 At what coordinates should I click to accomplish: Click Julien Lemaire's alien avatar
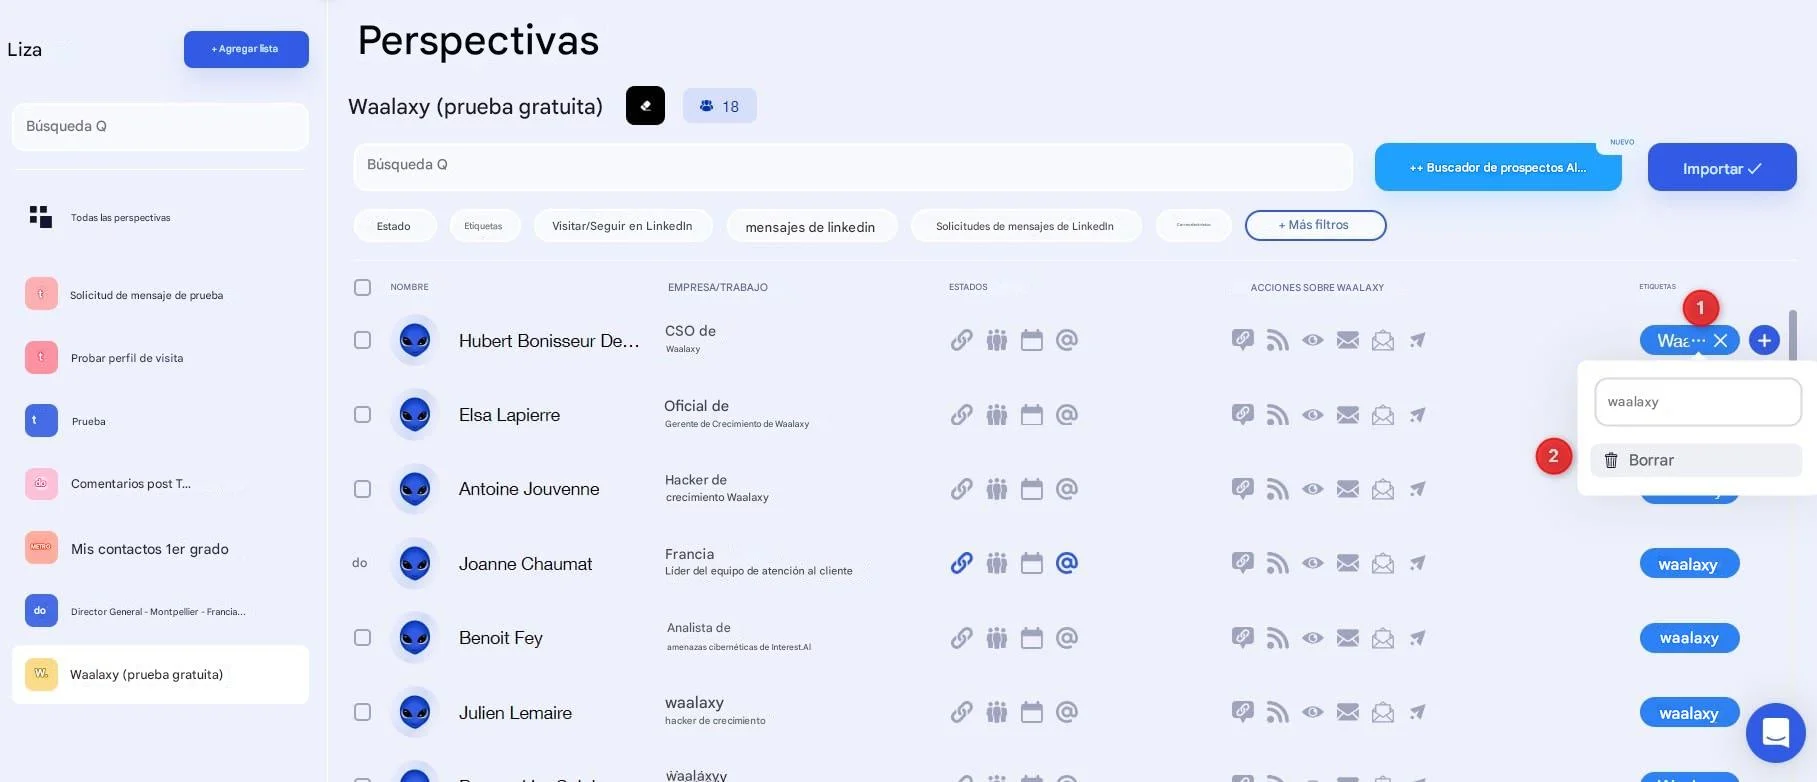click(x=414, y=713)
